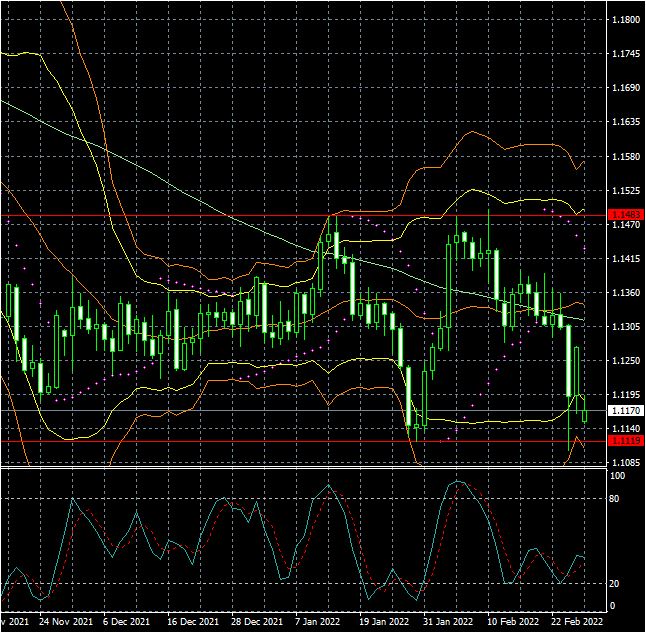Click the 1.1305 price axis label
This screenshot has width=646, height=633.
(x=626, y=327)
